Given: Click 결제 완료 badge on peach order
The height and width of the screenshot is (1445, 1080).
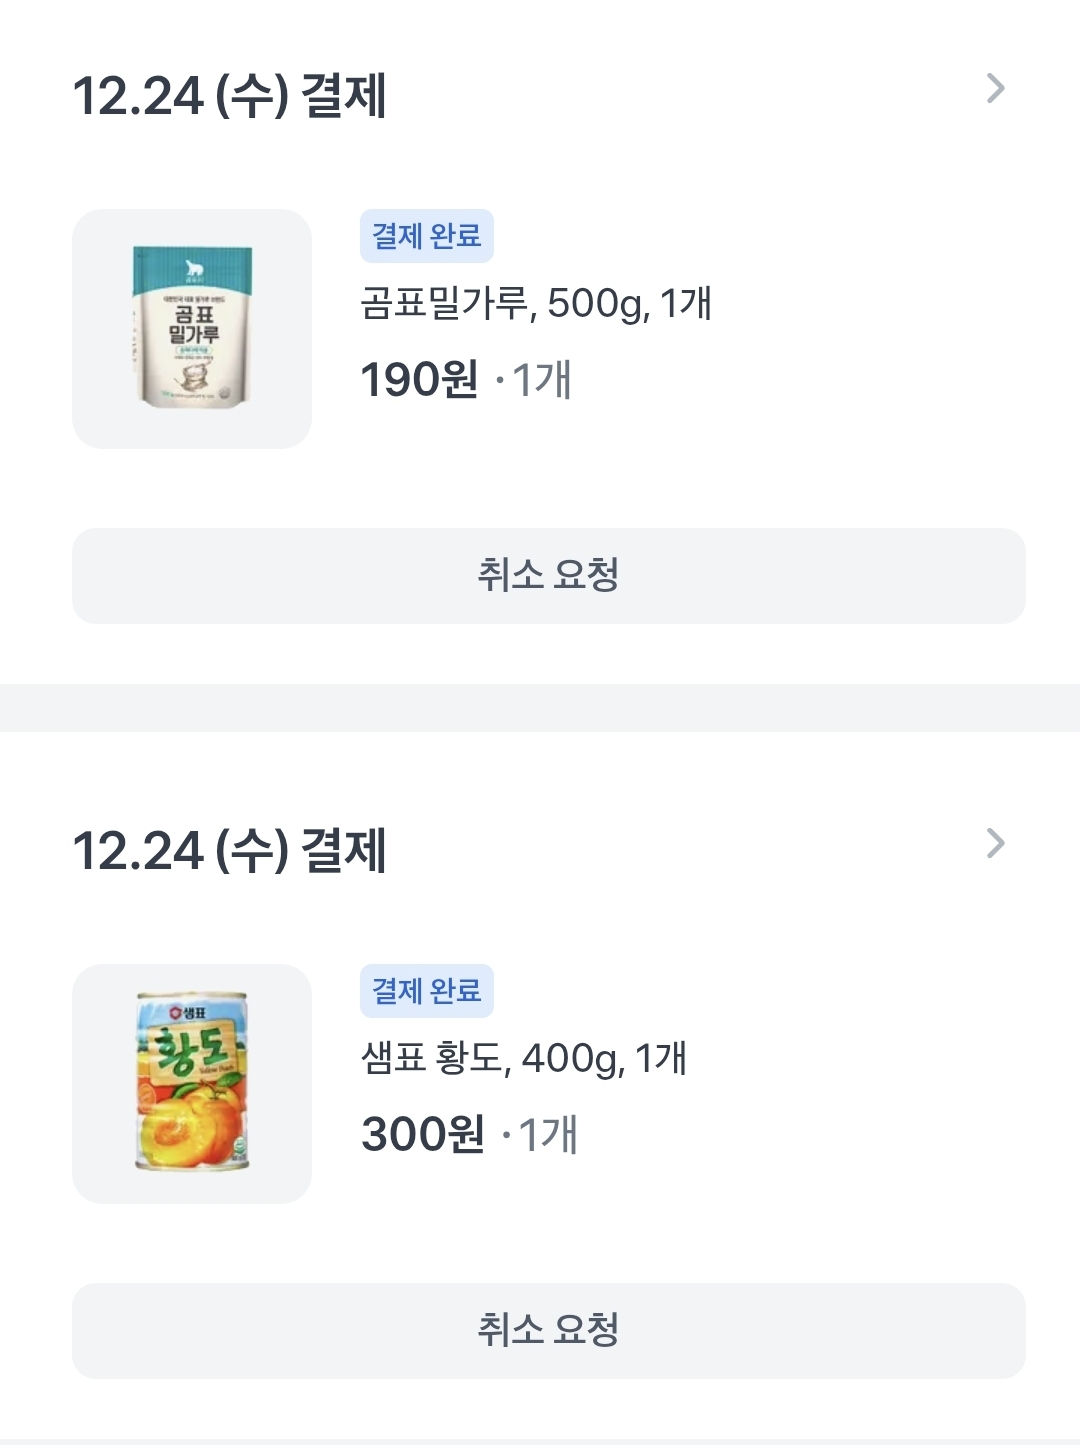Looking at the screenshot, I should [x=427, y=991].
